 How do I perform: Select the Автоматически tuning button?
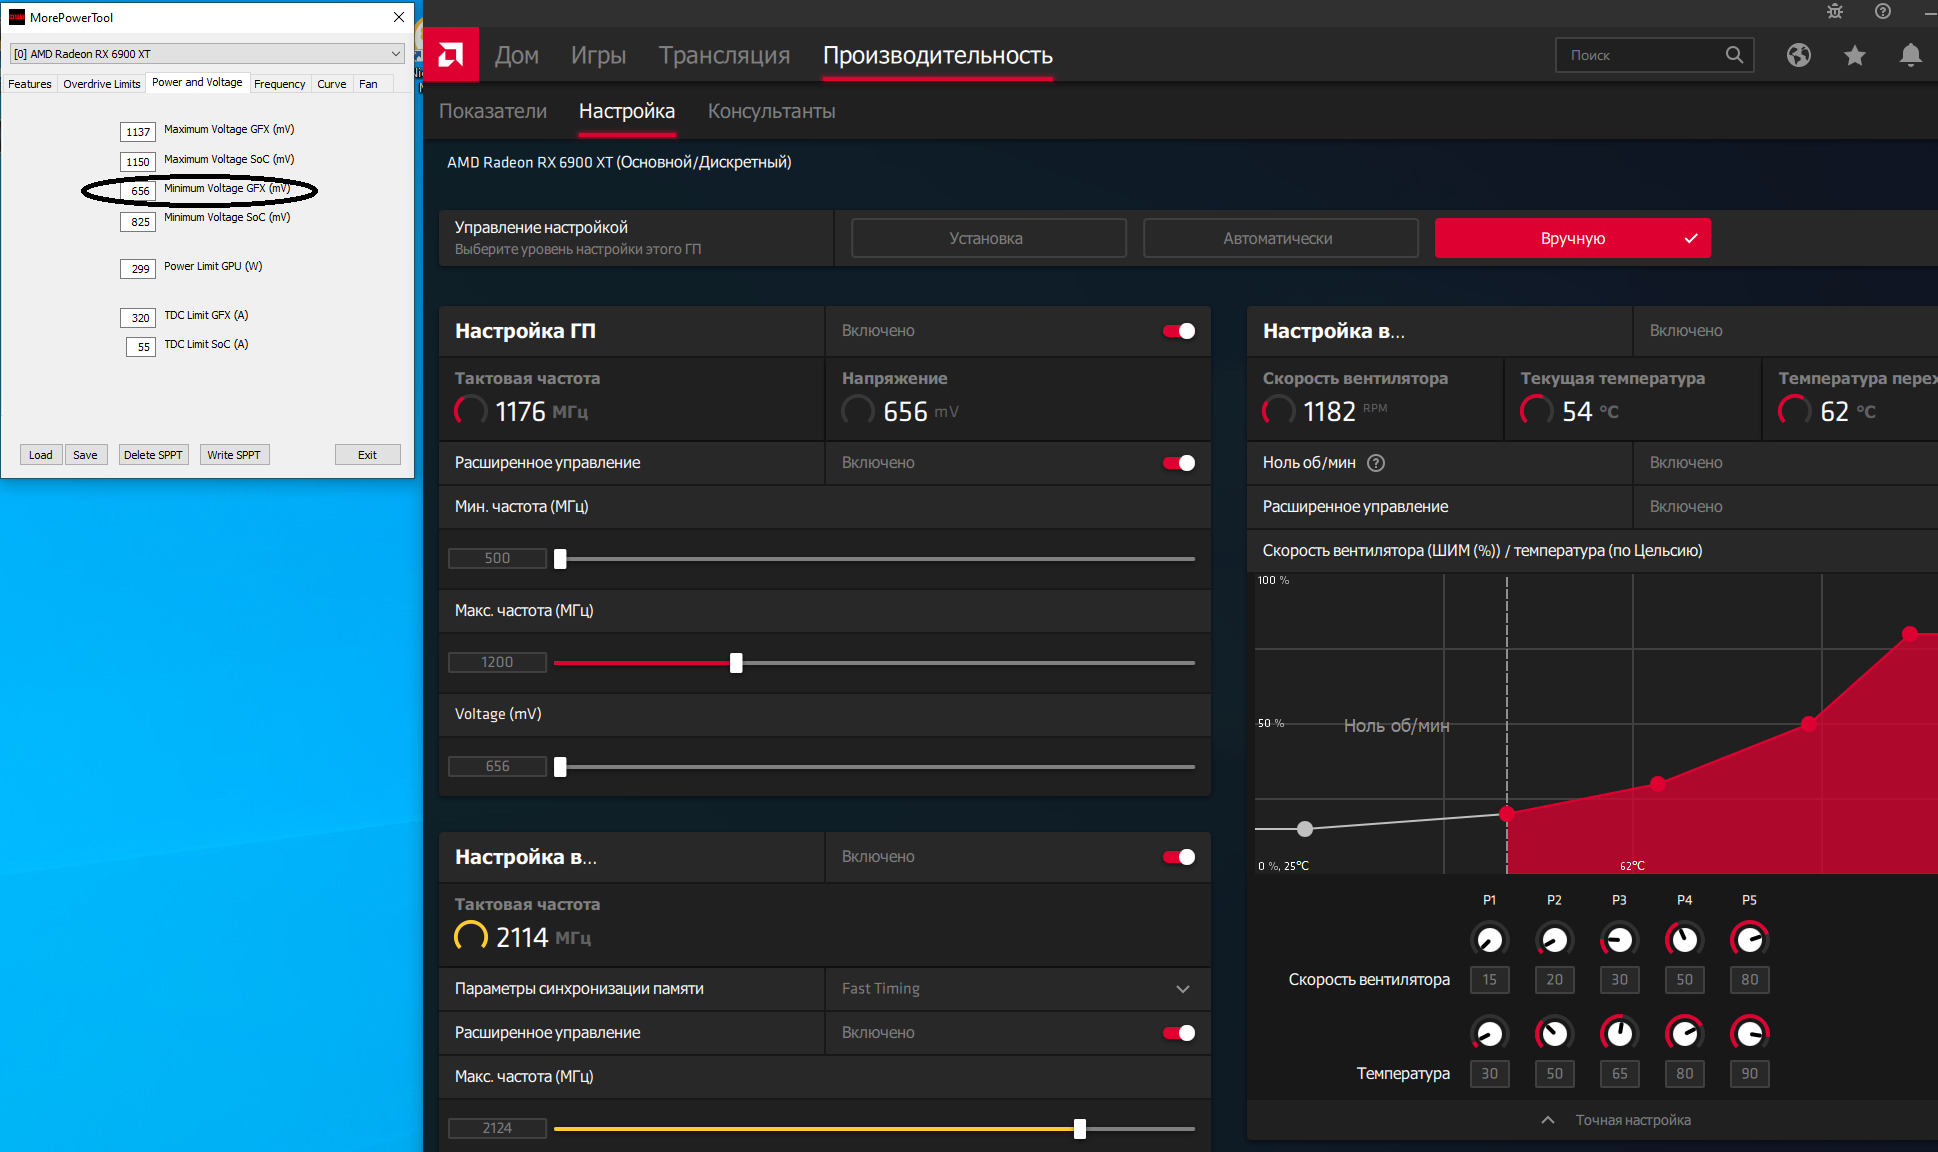(x=1279, y=238)
